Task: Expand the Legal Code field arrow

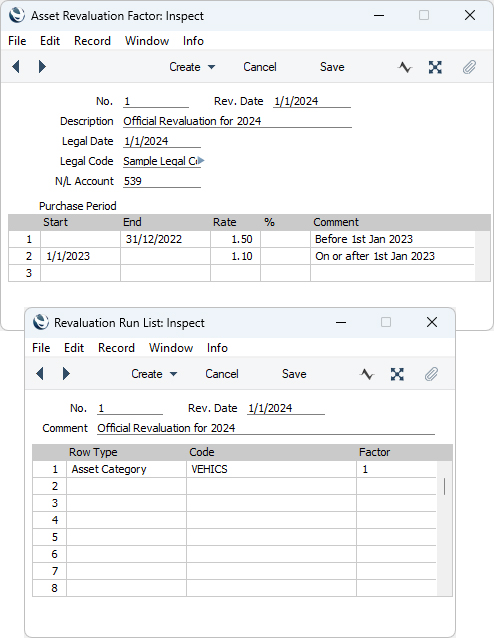Action: (201, 161)
